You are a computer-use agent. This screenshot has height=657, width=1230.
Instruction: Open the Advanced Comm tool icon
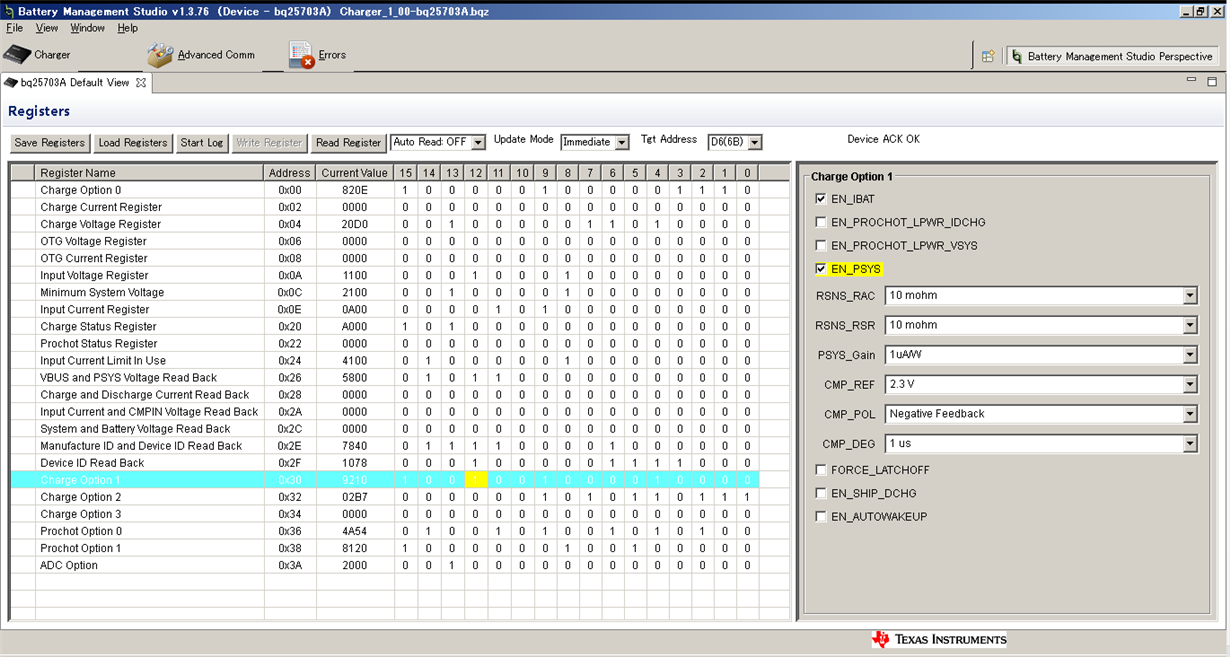(160, 55)
